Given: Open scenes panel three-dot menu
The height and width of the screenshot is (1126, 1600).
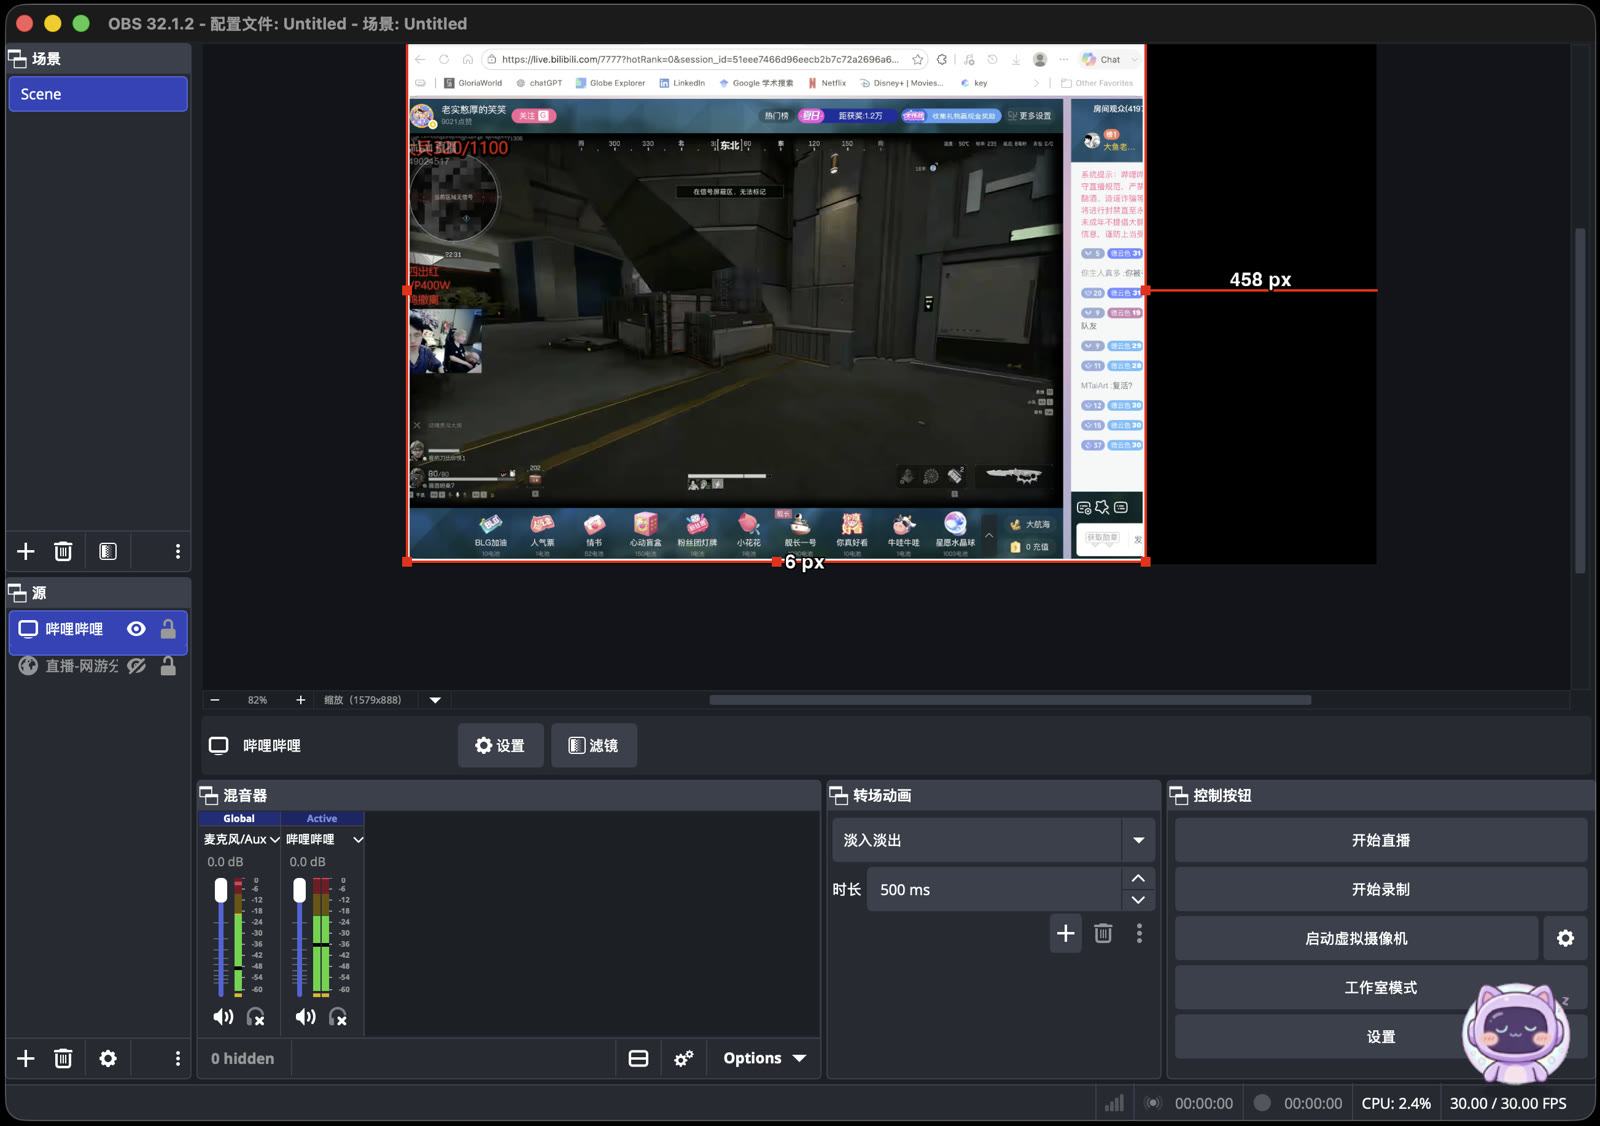Looking at the screenshot, I should 178,551.
